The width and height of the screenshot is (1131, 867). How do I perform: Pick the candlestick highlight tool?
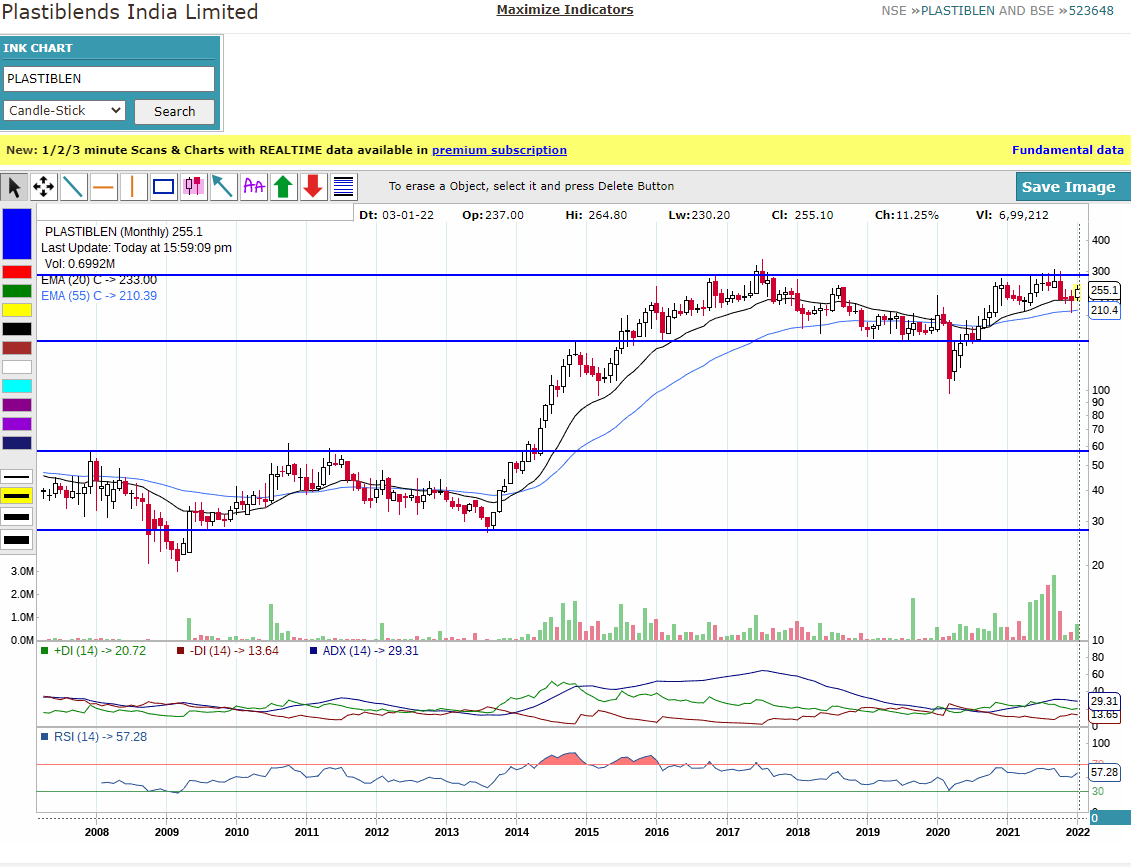(x=193, y=187)
